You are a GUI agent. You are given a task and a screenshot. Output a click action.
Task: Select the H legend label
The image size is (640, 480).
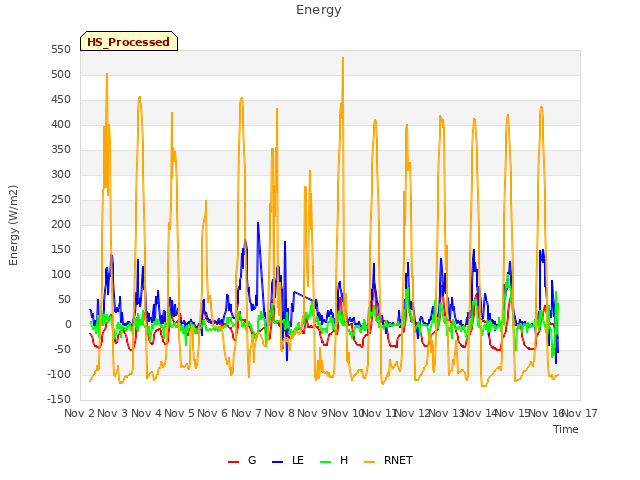[344, 460]
